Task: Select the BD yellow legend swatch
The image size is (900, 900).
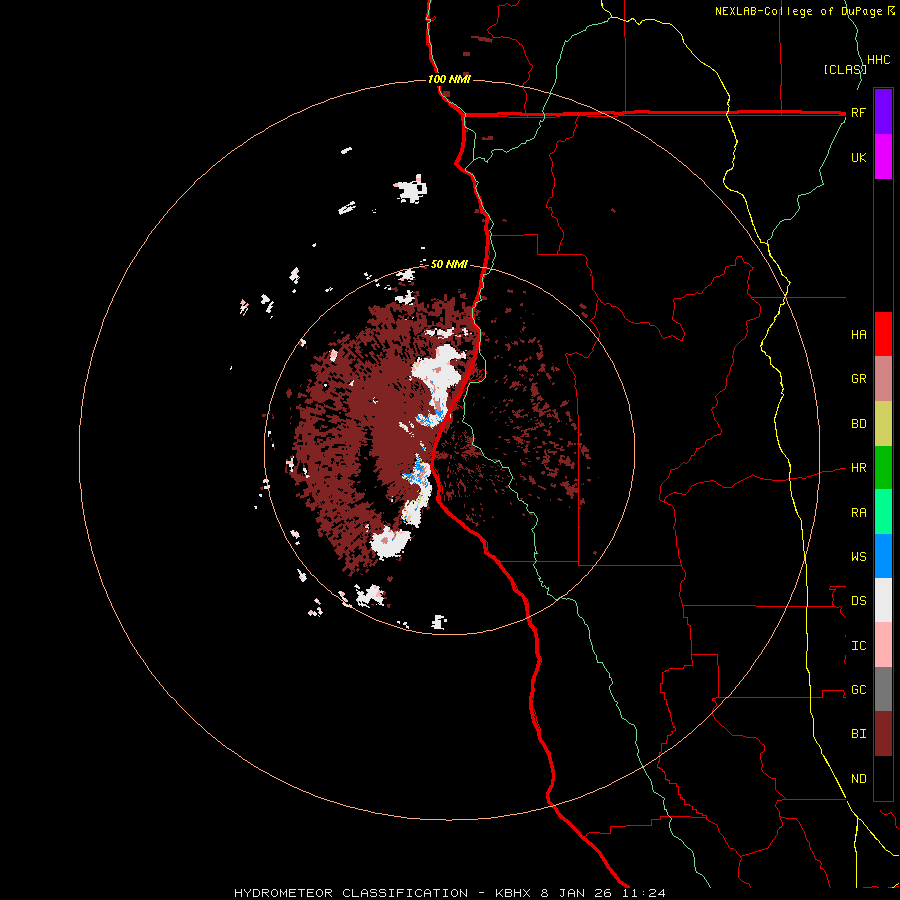Action: click(883, 424)
